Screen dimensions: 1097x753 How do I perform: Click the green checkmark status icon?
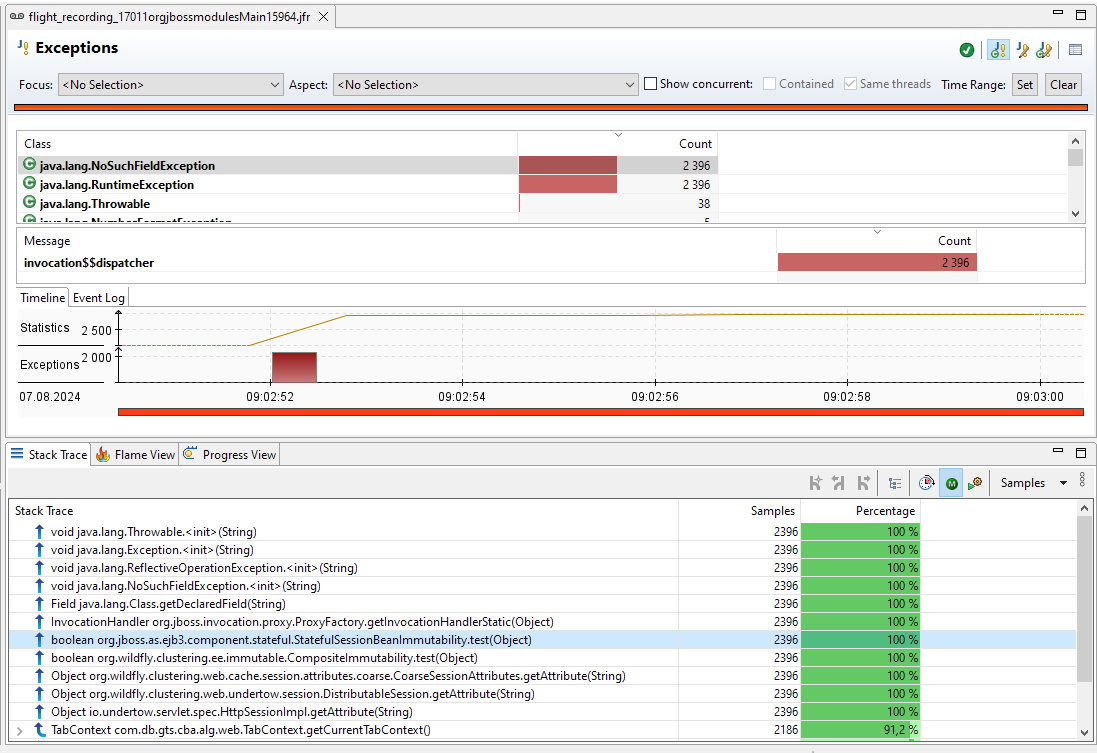[x=967, y=50]
